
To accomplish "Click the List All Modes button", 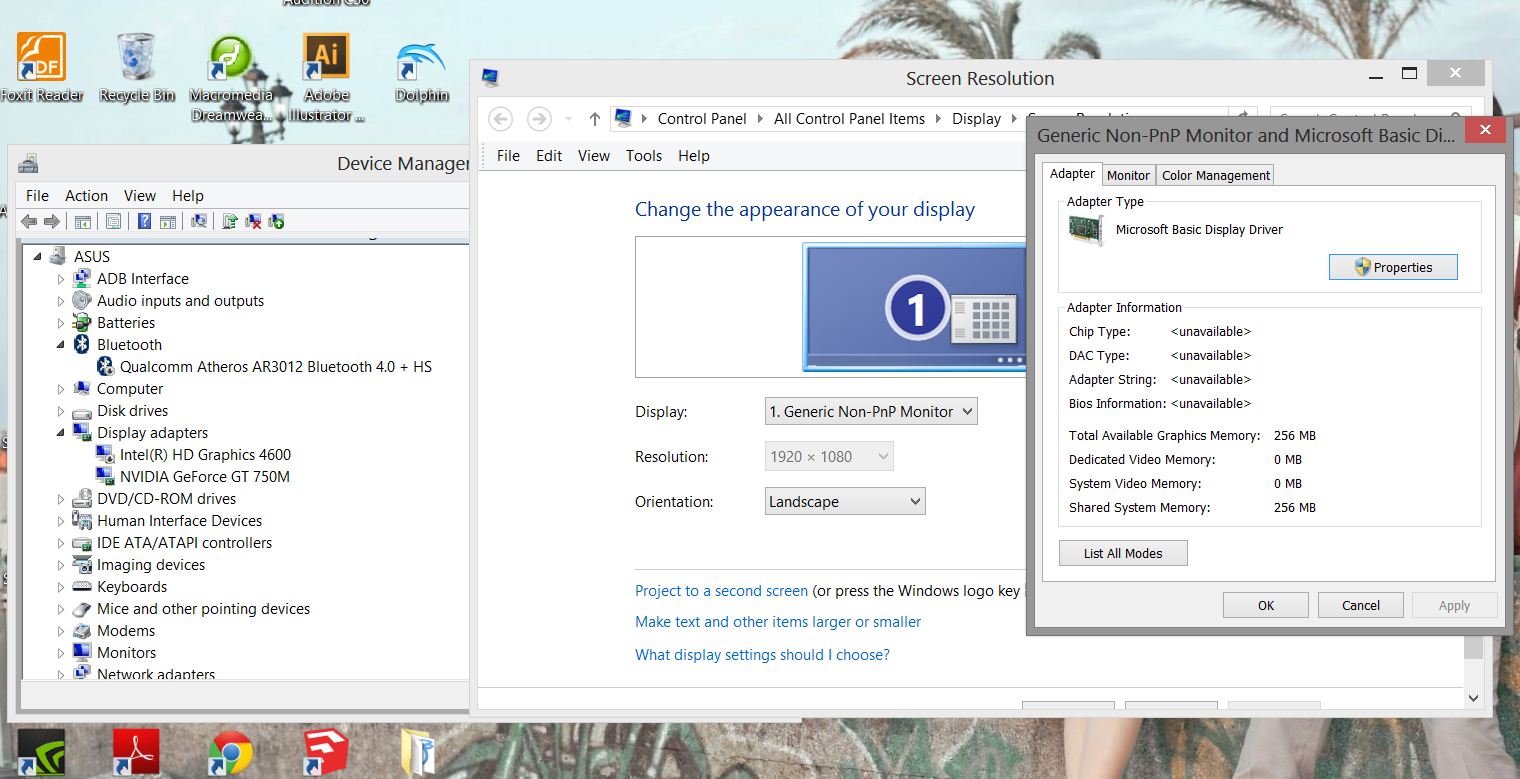I will point(1122,553).
